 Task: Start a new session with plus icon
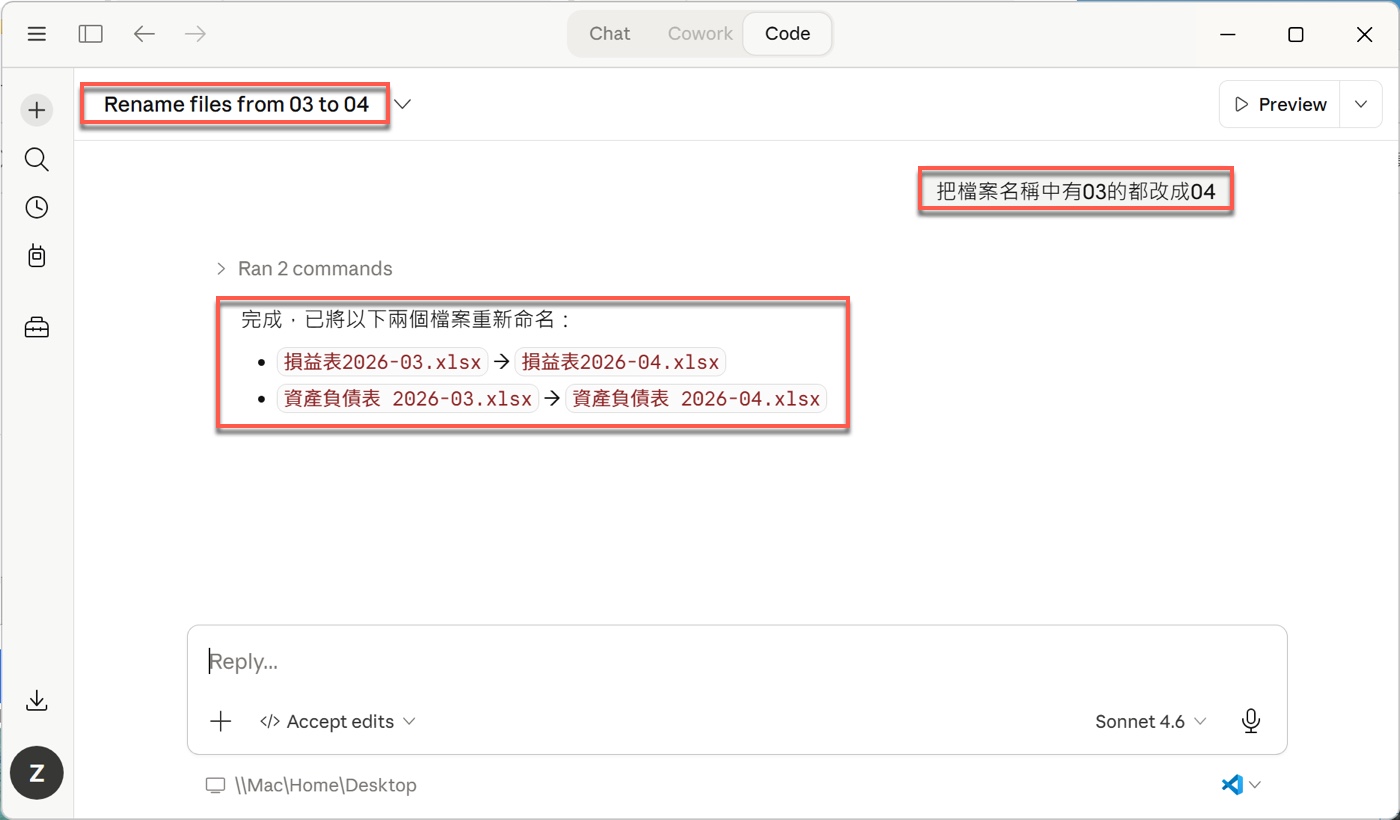(x=37, y=110)
